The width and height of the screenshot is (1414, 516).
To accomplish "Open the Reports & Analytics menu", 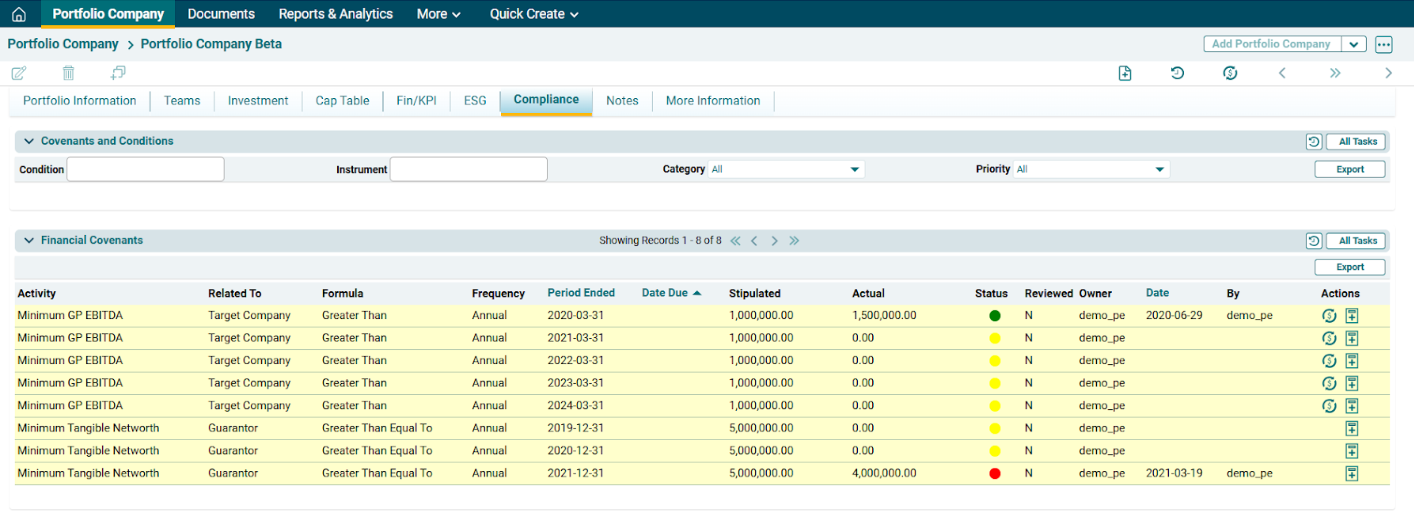I will [335, 14].
